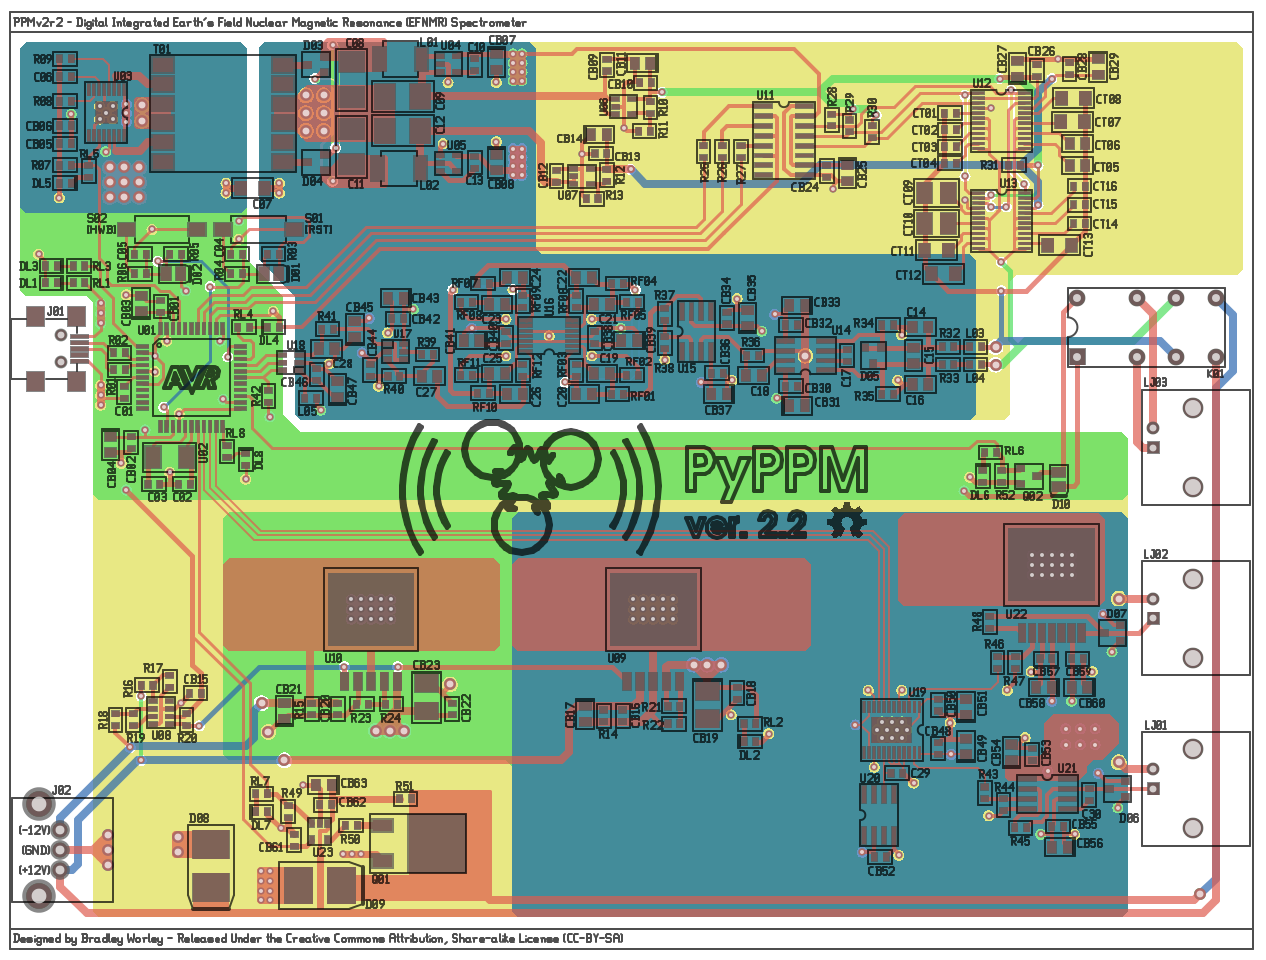Viewport: 1266px width, 960px height.
Task: Click the U23 component label
Action: 323,853
